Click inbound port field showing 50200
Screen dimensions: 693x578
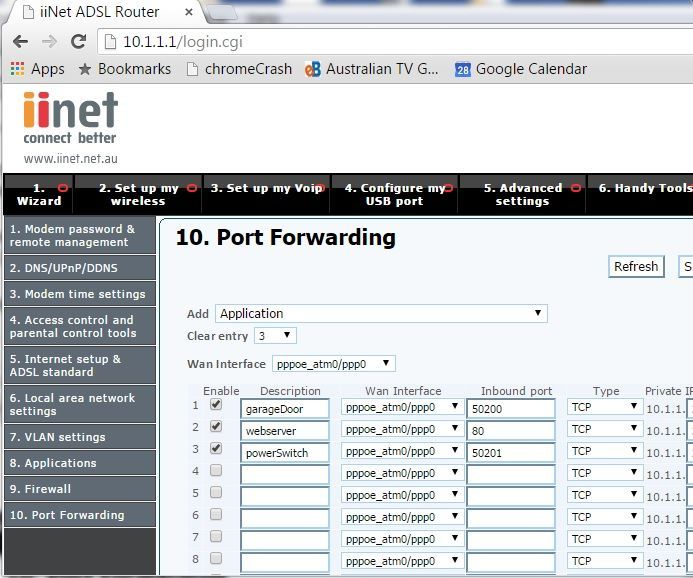tap(511, 408)
